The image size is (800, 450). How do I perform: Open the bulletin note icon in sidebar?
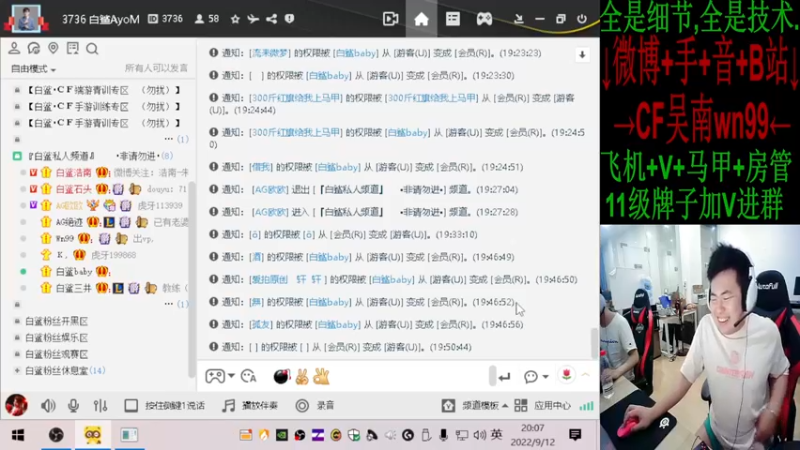pos(72,48)
